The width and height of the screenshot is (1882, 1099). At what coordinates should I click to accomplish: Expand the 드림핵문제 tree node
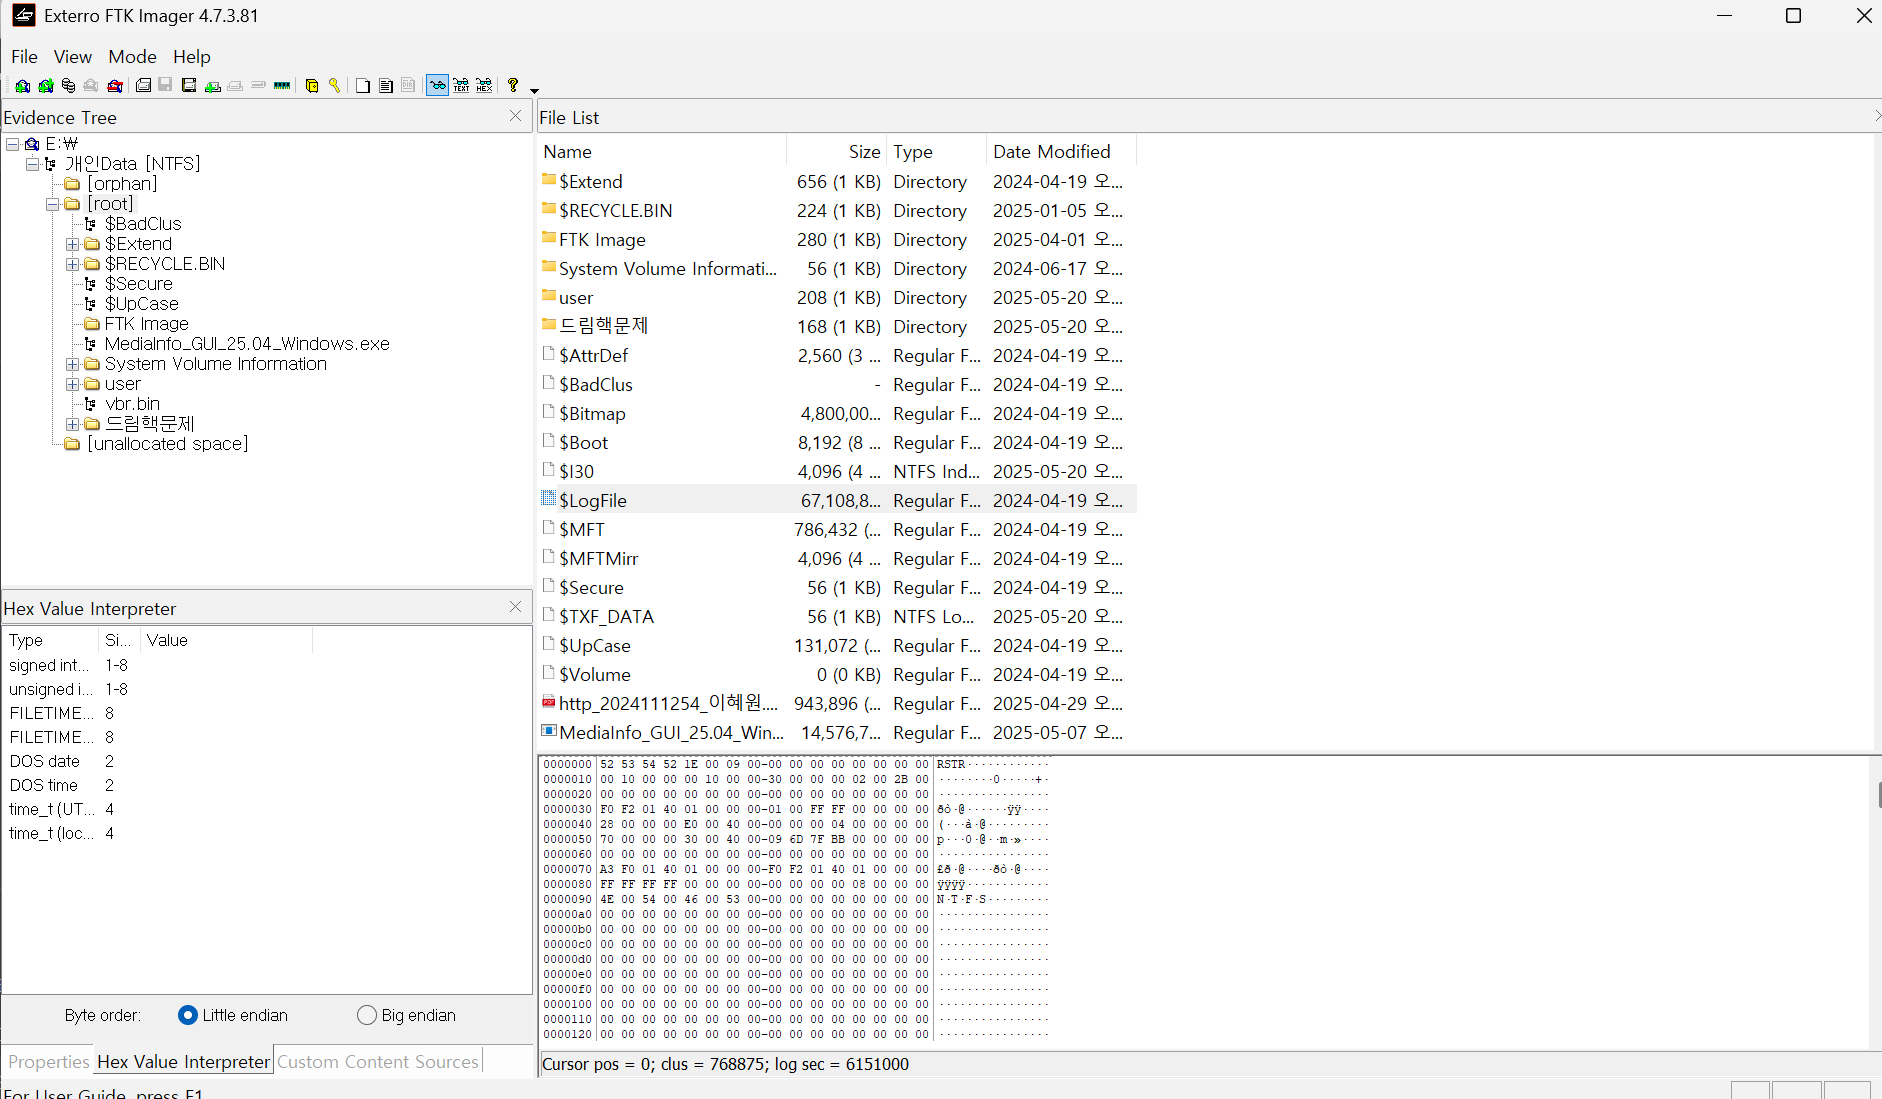(72, 424)
